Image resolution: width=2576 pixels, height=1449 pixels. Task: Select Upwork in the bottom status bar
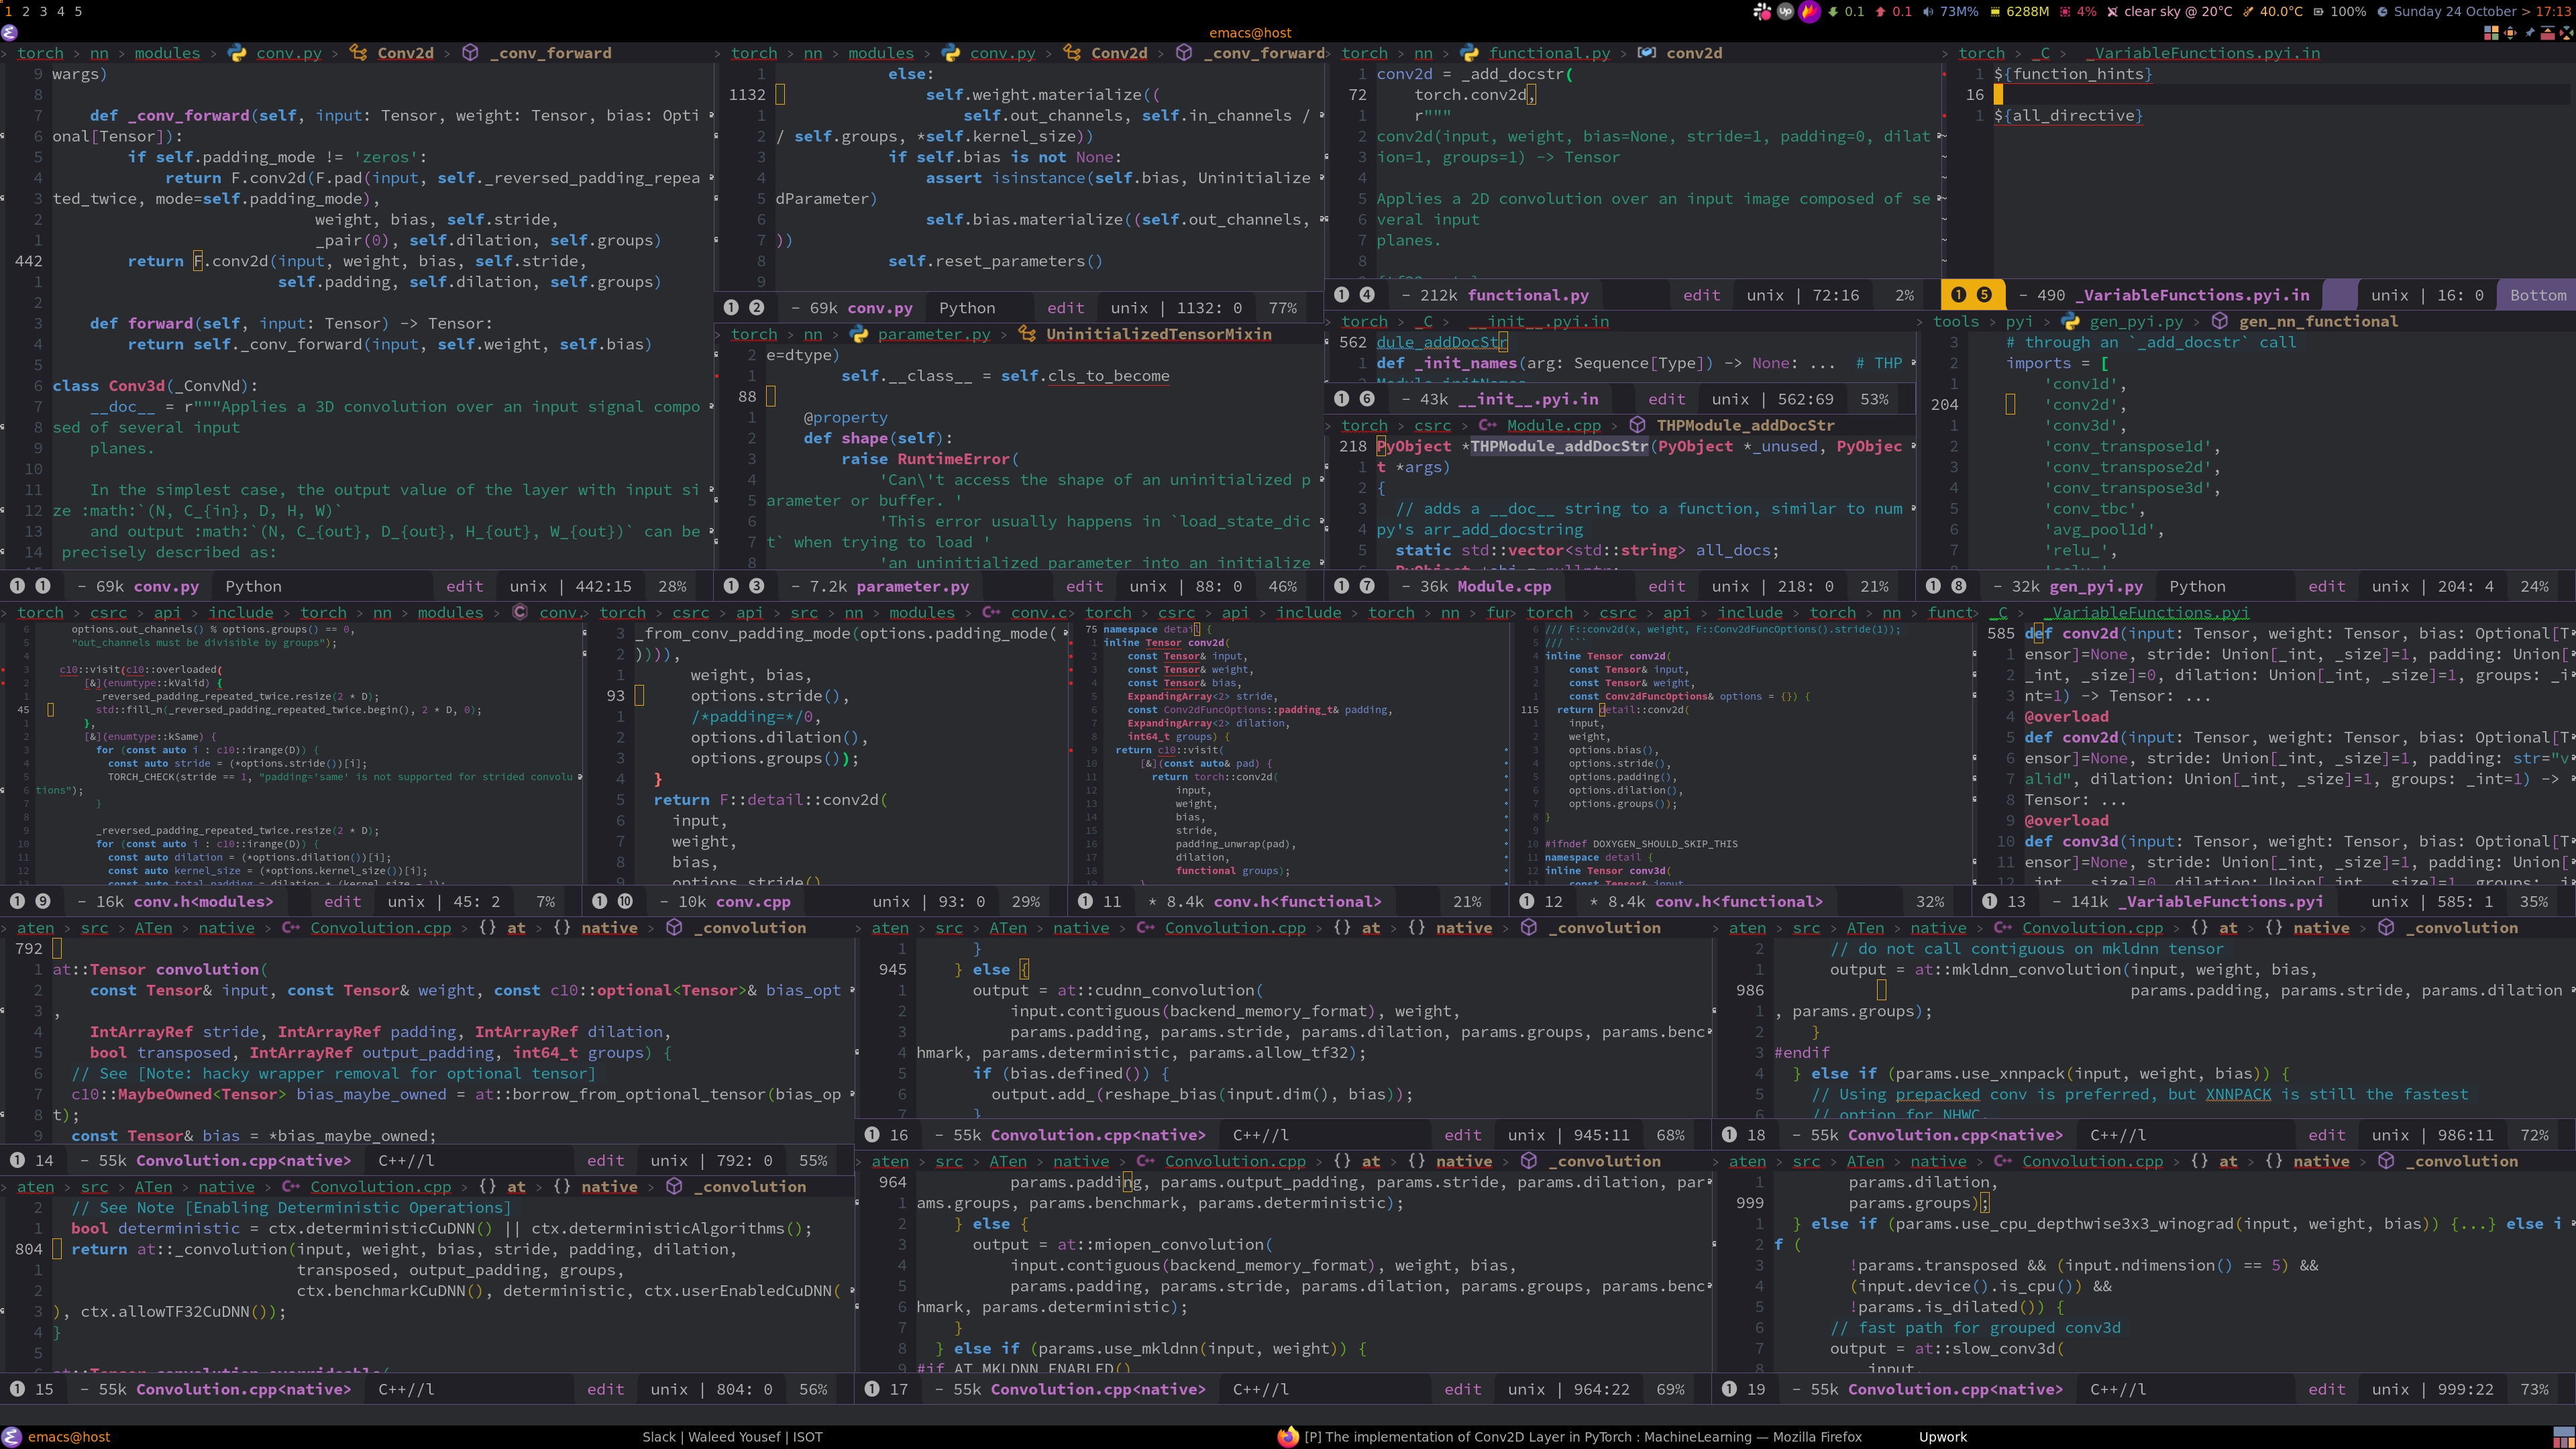(1943, 1437)
